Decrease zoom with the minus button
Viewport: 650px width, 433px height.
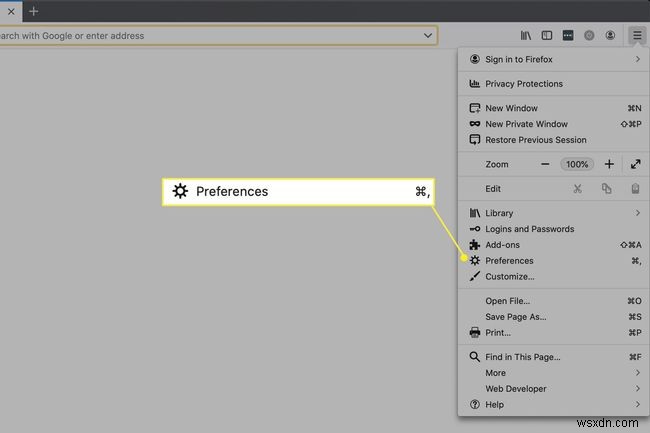tap(545, 164)
